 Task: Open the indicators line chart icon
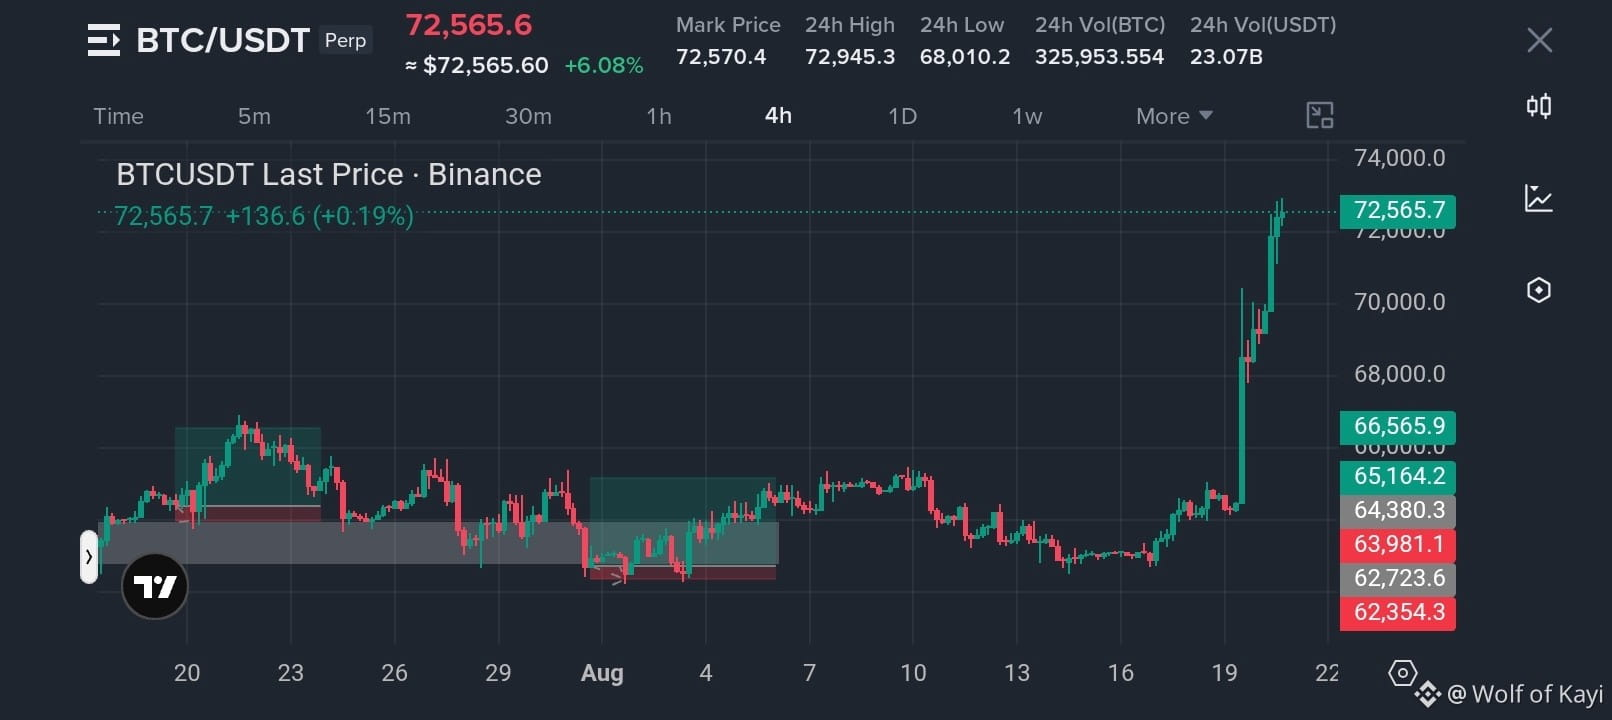(x=1539, y=198)
